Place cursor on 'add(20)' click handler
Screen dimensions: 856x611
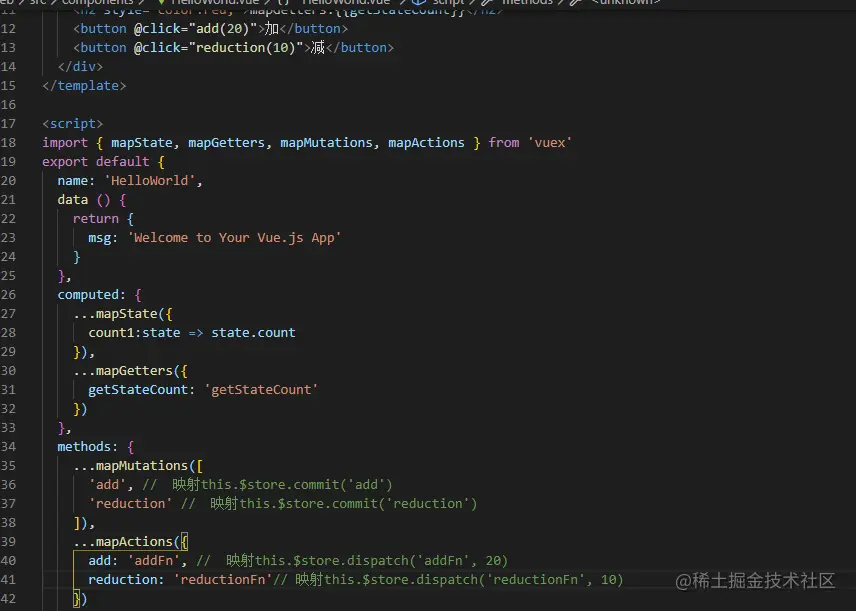pos(222,28)
